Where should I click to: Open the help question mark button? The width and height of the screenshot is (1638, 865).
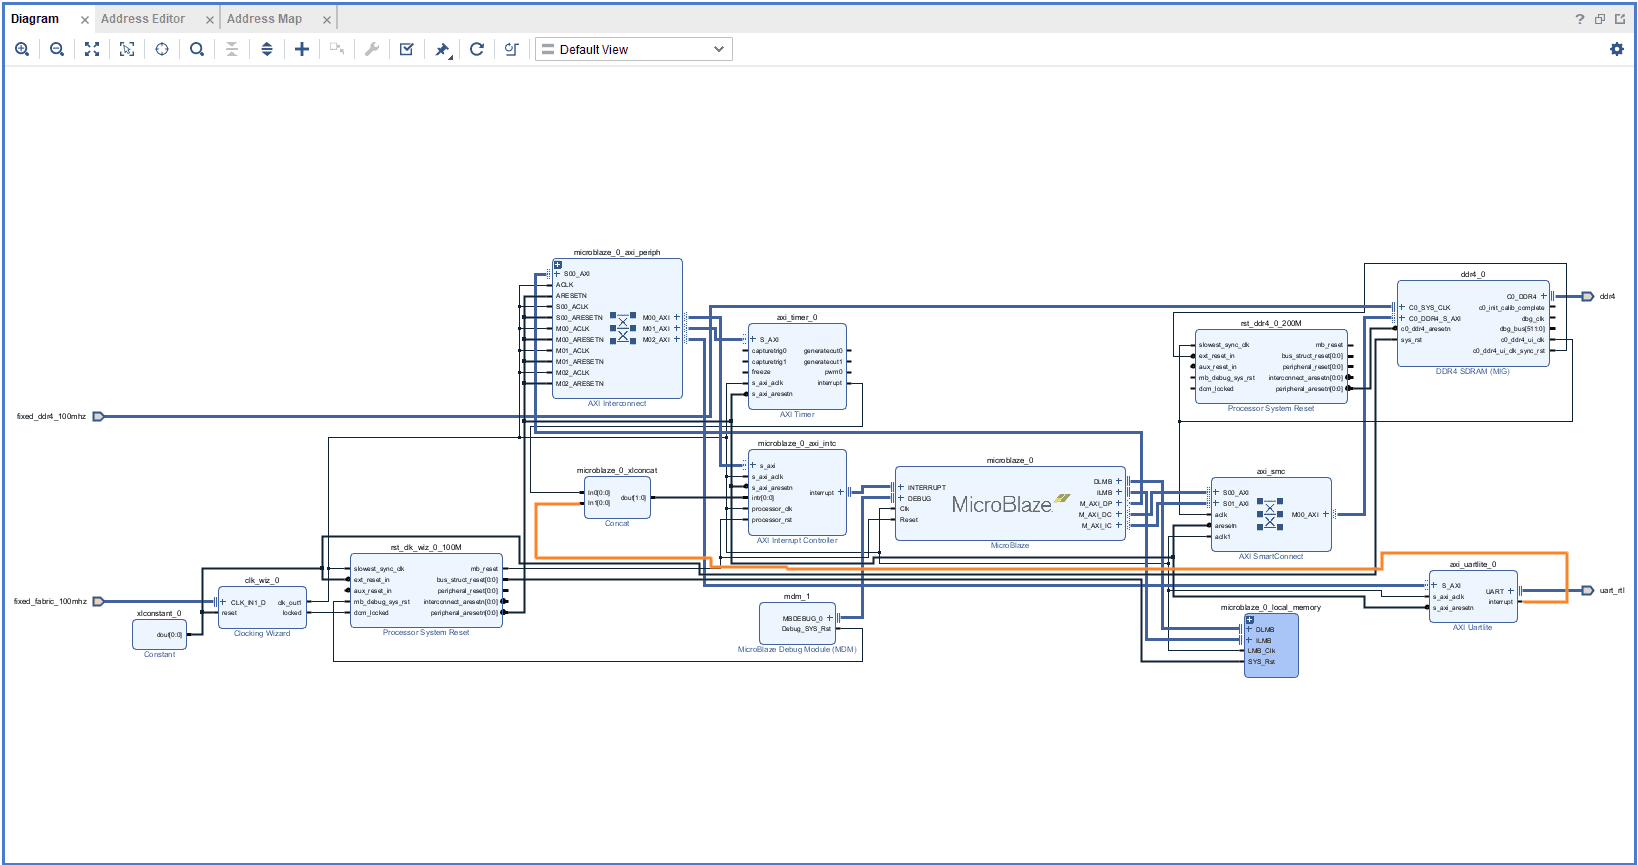pos(1580,19)
